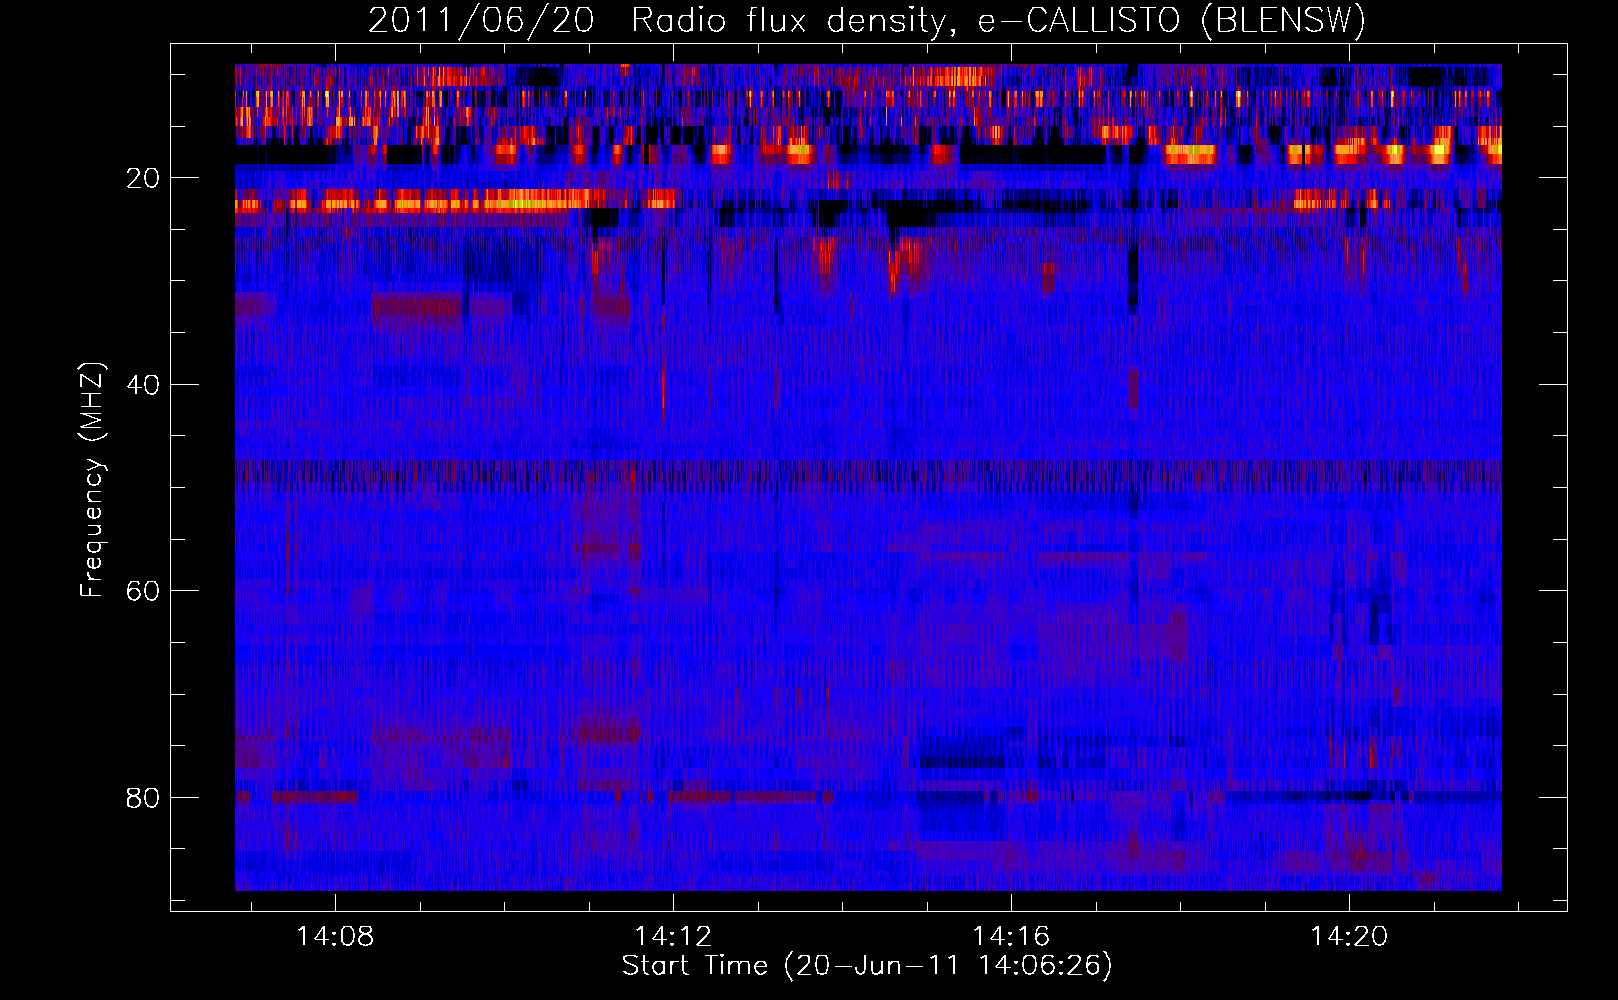Click the 40 MHz frequency tick label
The height and width of the screenshot is (1000, 1618).
(143, 385)
